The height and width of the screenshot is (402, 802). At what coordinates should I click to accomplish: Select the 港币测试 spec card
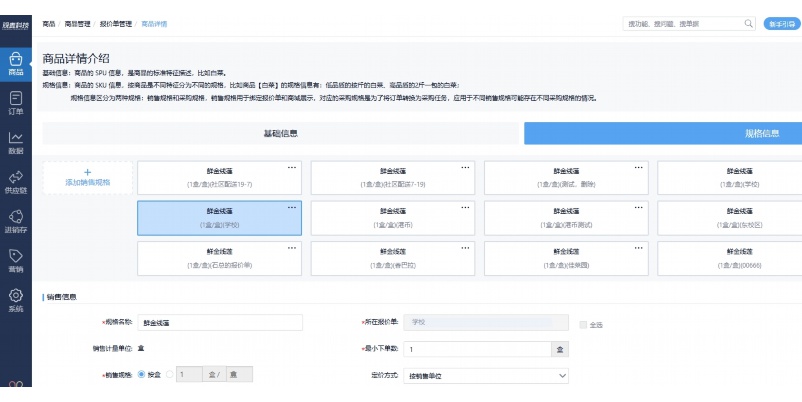point(566,218)
